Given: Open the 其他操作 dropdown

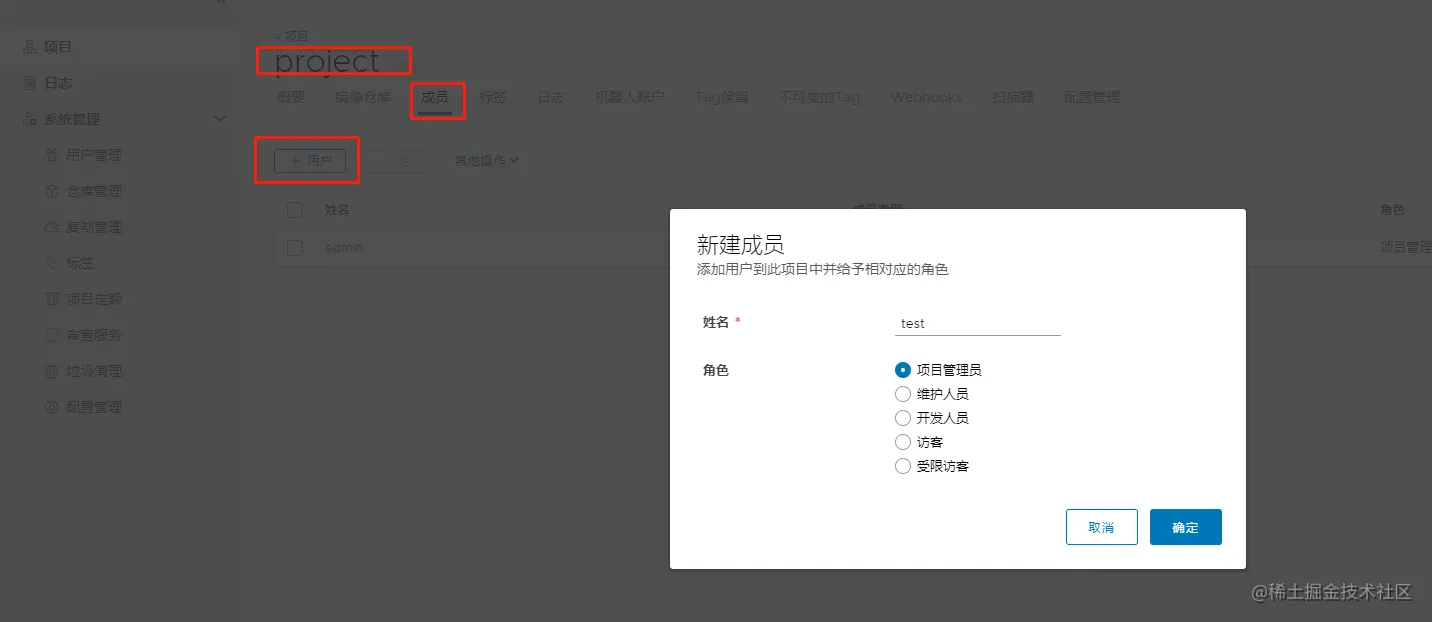Looking at the screenshot, I should click(487, 160).
